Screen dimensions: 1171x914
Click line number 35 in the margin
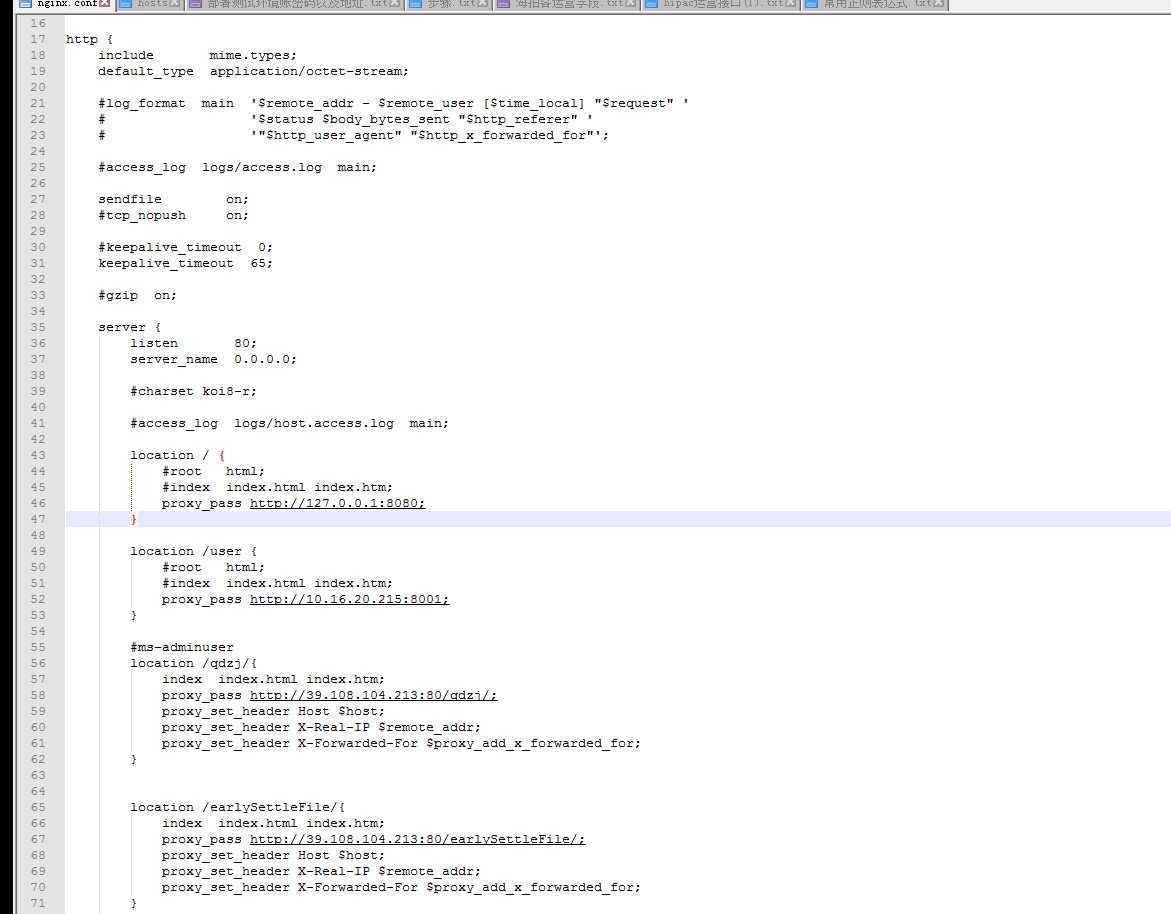click(x=38, y=327)
